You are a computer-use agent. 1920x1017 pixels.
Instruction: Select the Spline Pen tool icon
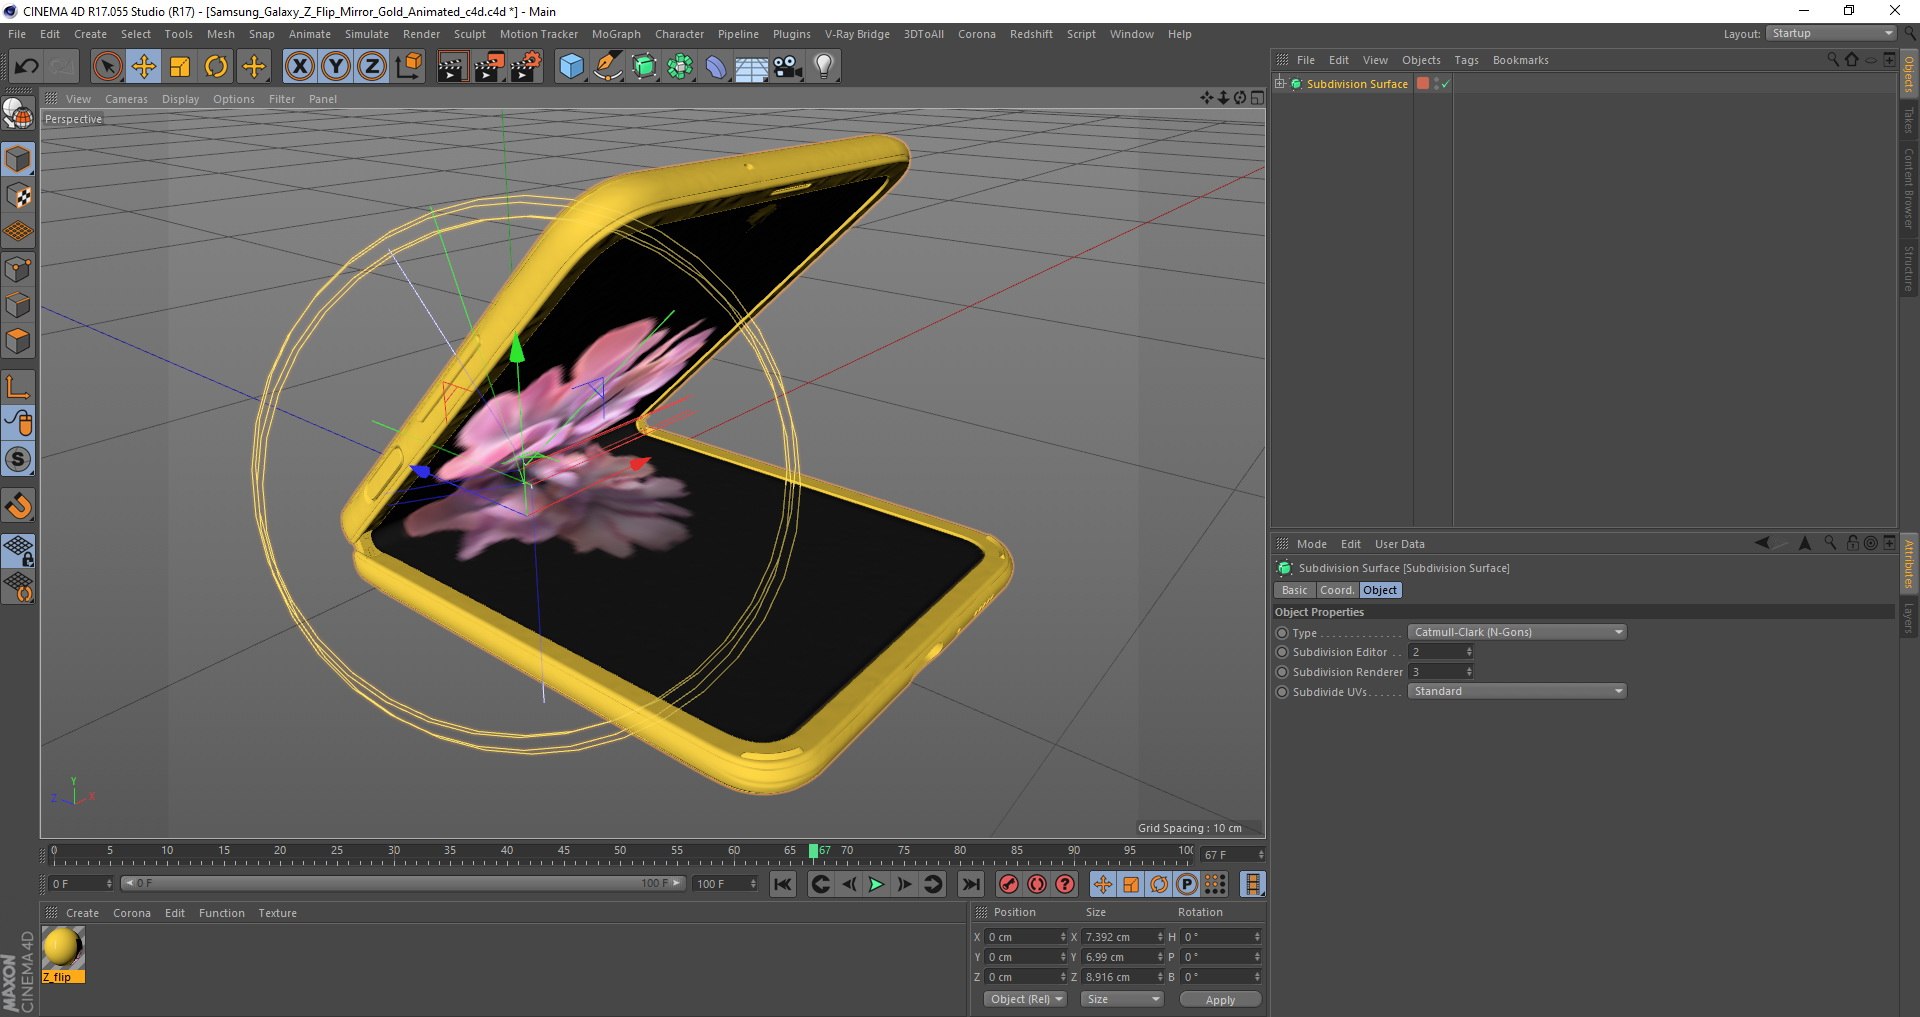tap(607, 67)
